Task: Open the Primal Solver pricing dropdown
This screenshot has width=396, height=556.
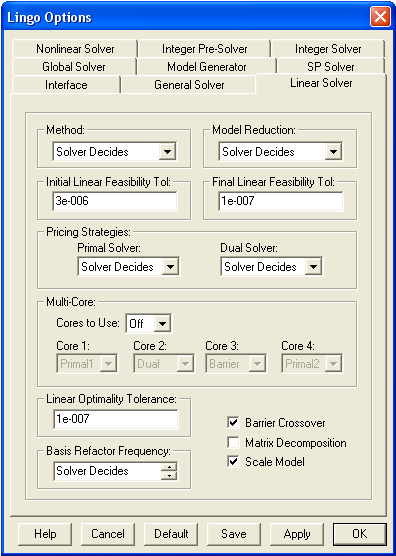Action: [128, 267]
